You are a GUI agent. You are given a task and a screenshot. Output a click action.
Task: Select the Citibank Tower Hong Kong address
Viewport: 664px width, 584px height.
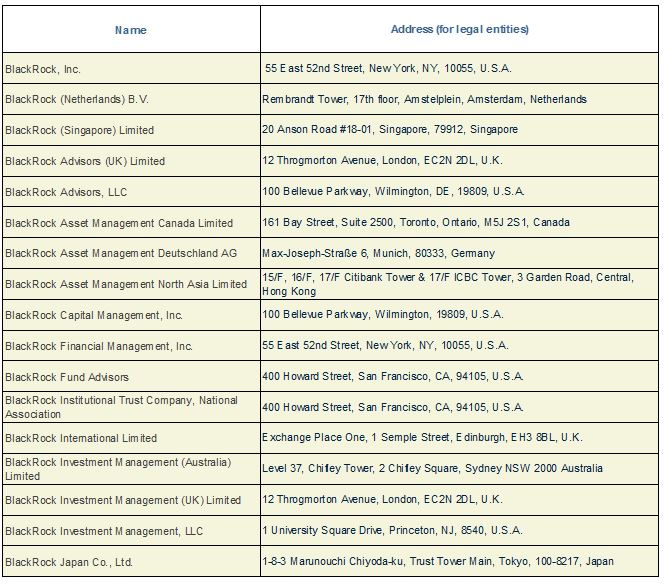(459, 284)
